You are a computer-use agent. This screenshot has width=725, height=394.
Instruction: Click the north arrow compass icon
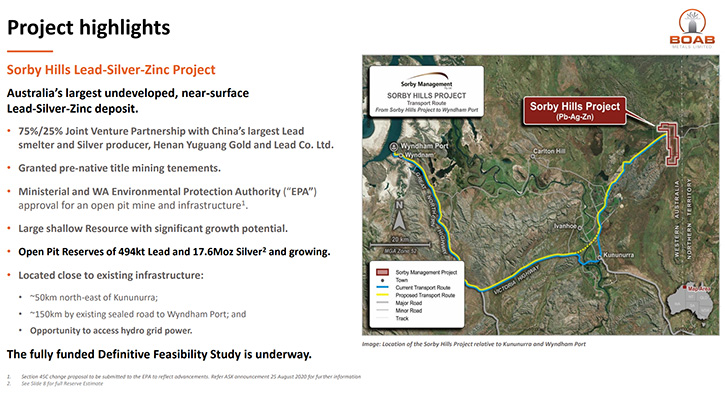(x=399, y=215)
